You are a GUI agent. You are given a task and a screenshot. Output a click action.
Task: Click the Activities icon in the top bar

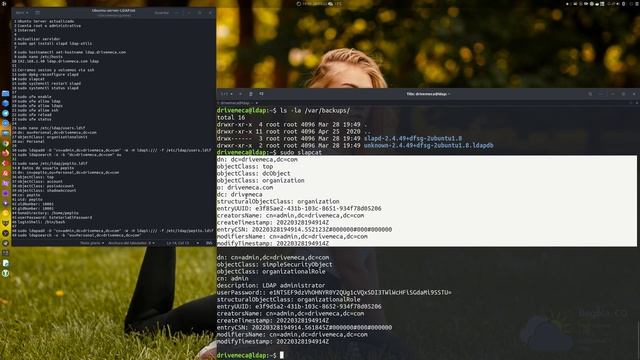pos(4,3)
